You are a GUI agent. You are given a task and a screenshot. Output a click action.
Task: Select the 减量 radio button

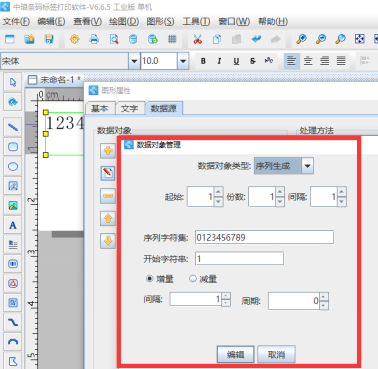pos(193,279)
